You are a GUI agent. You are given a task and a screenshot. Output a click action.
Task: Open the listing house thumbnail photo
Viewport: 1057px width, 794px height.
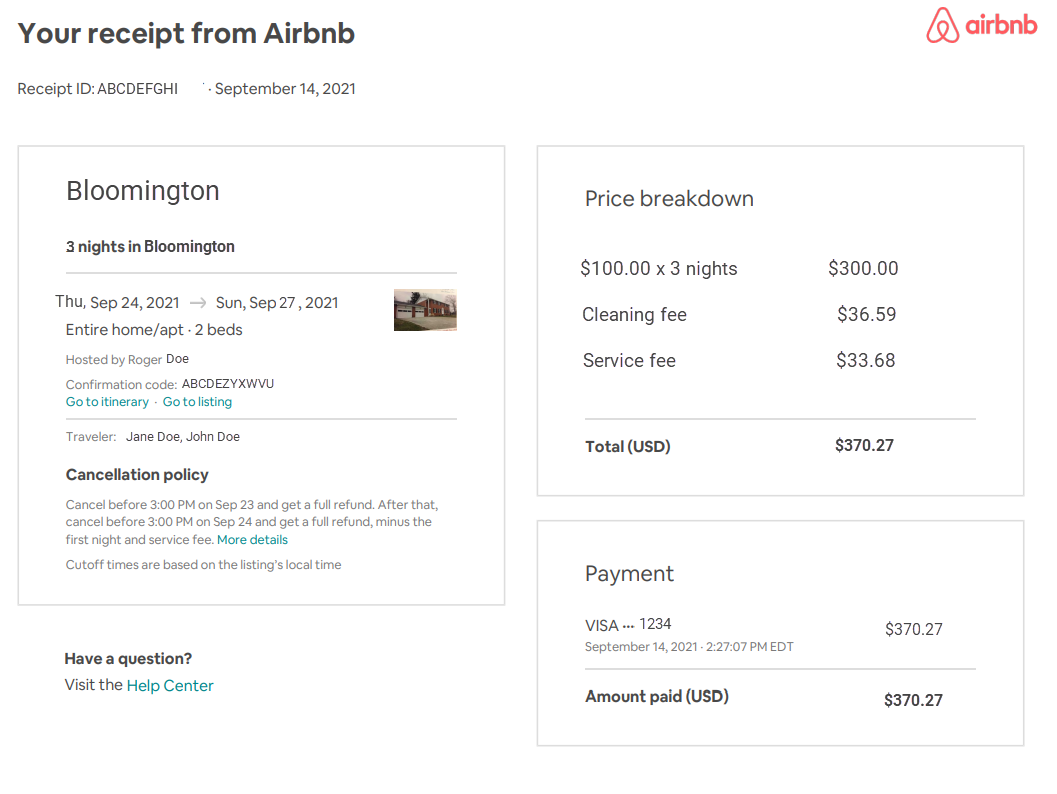click(x=425, y=310)
